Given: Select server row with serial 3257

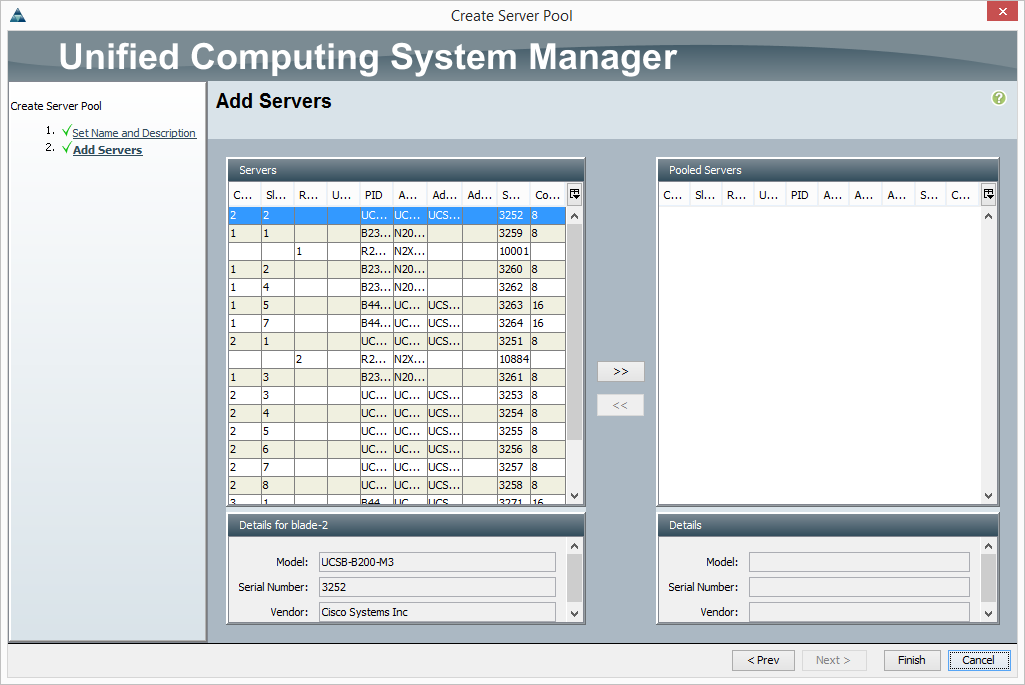Looking at the screenshot, I should tap(397, 467).
